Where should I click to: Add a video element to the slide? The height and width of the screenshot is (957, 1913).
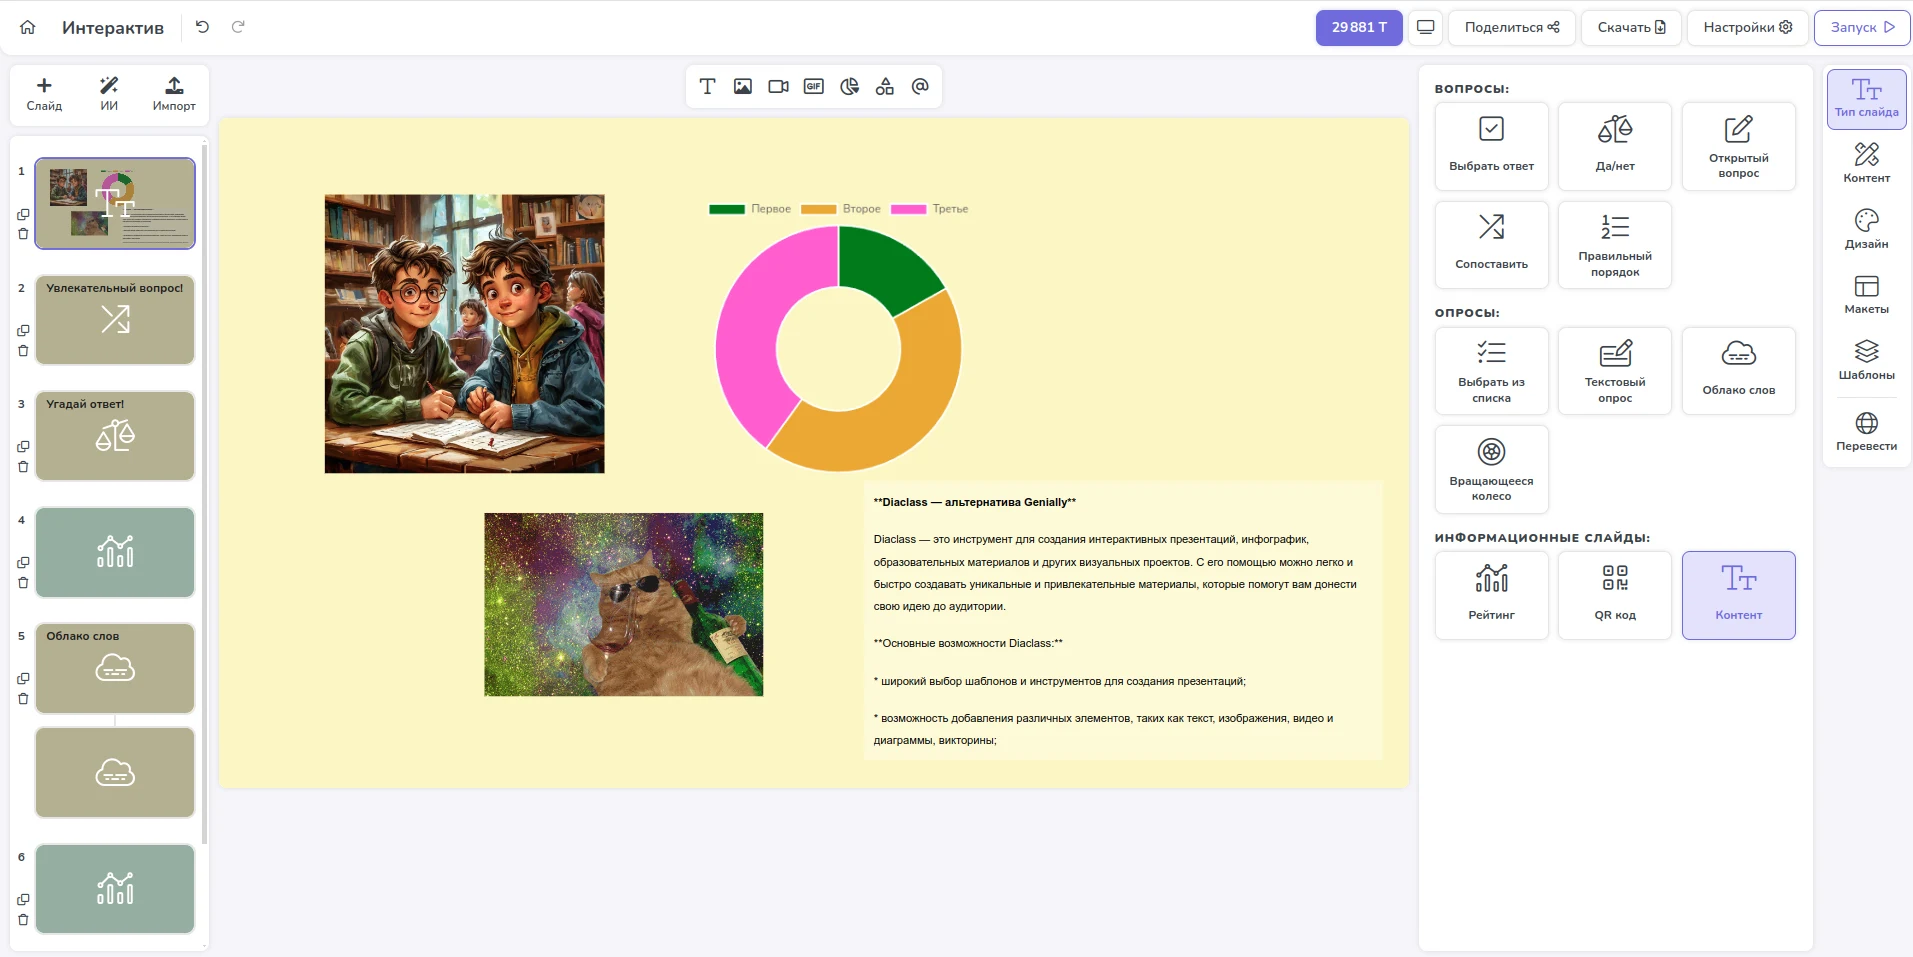tap(778, 87)
